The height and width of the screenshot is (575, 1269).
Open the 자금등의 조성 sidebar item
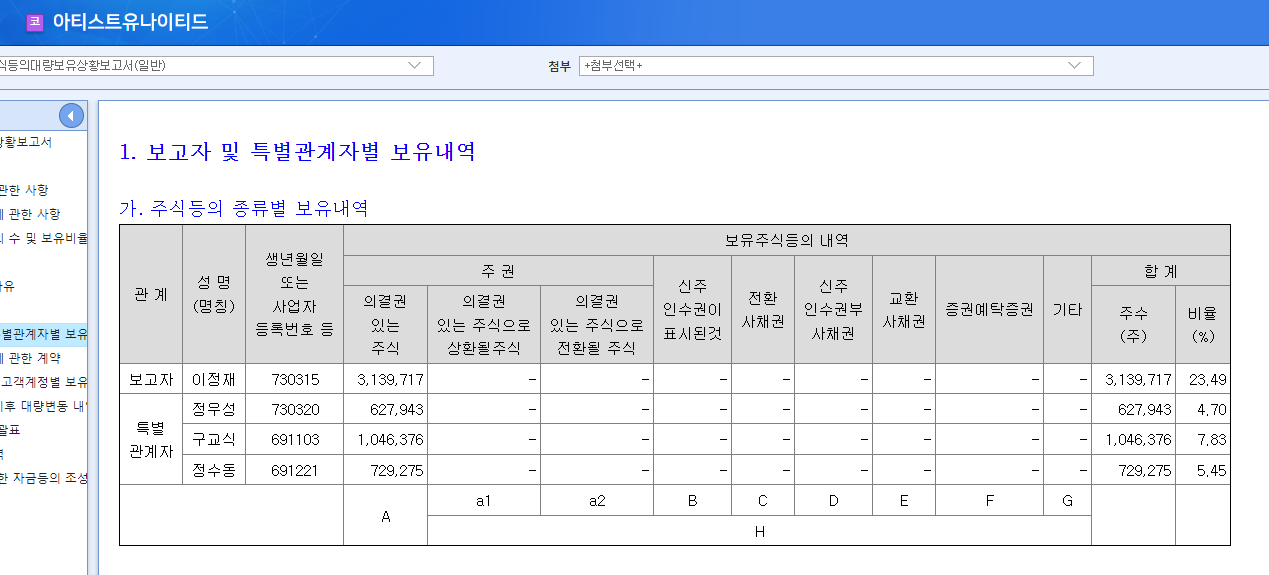[44, 478]
